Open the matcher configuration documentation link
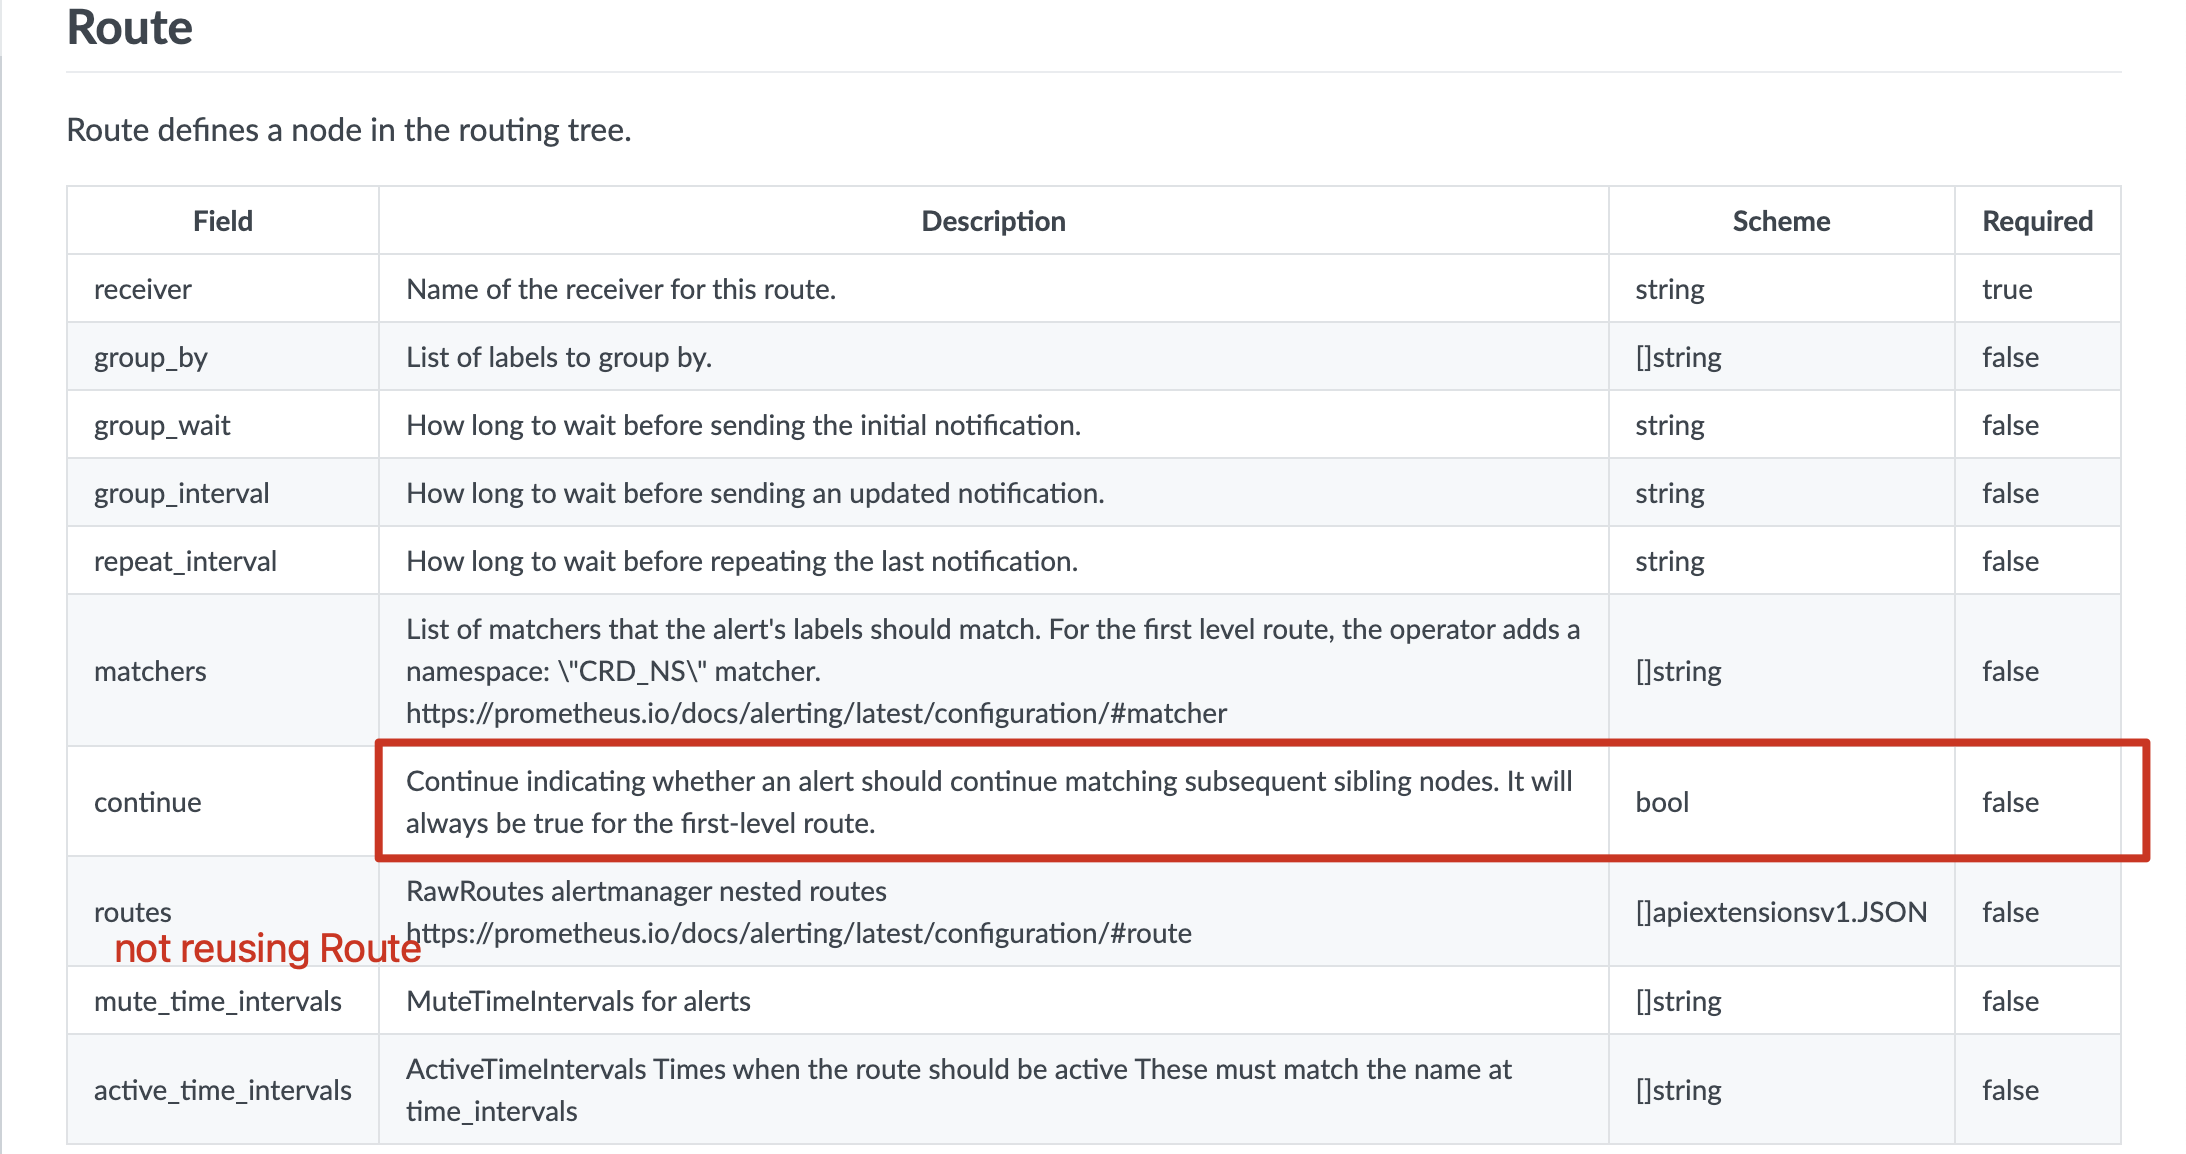This screenshot has width=2186, height=1154. pyautogui.click(x=817, y=714)
